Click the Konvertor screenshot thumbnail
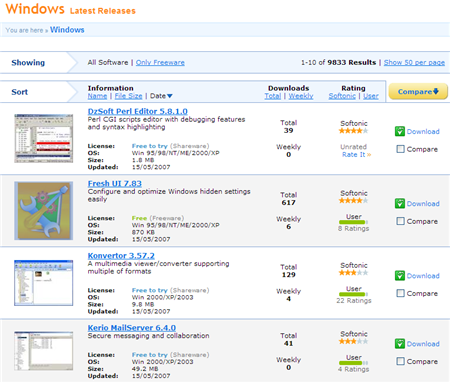 coord(43,283)
